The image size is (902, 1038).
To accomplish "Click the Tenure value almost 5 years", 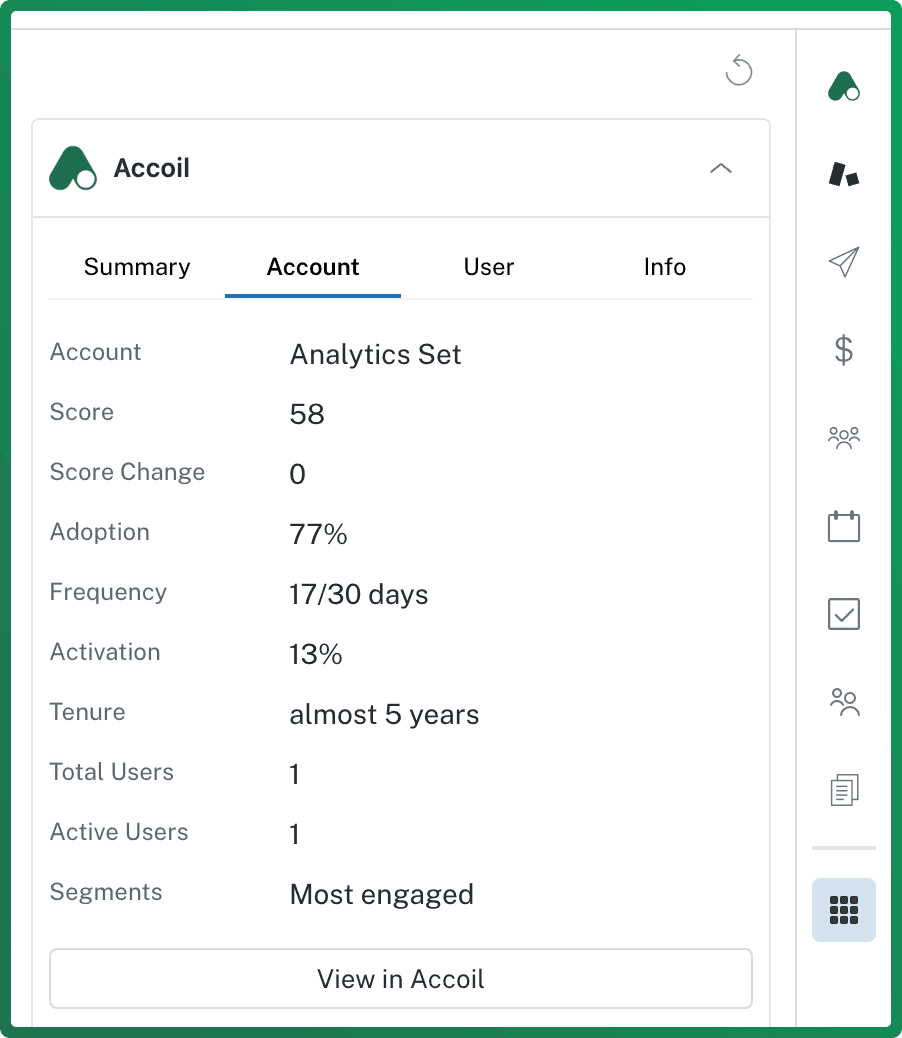I will 384,714.
